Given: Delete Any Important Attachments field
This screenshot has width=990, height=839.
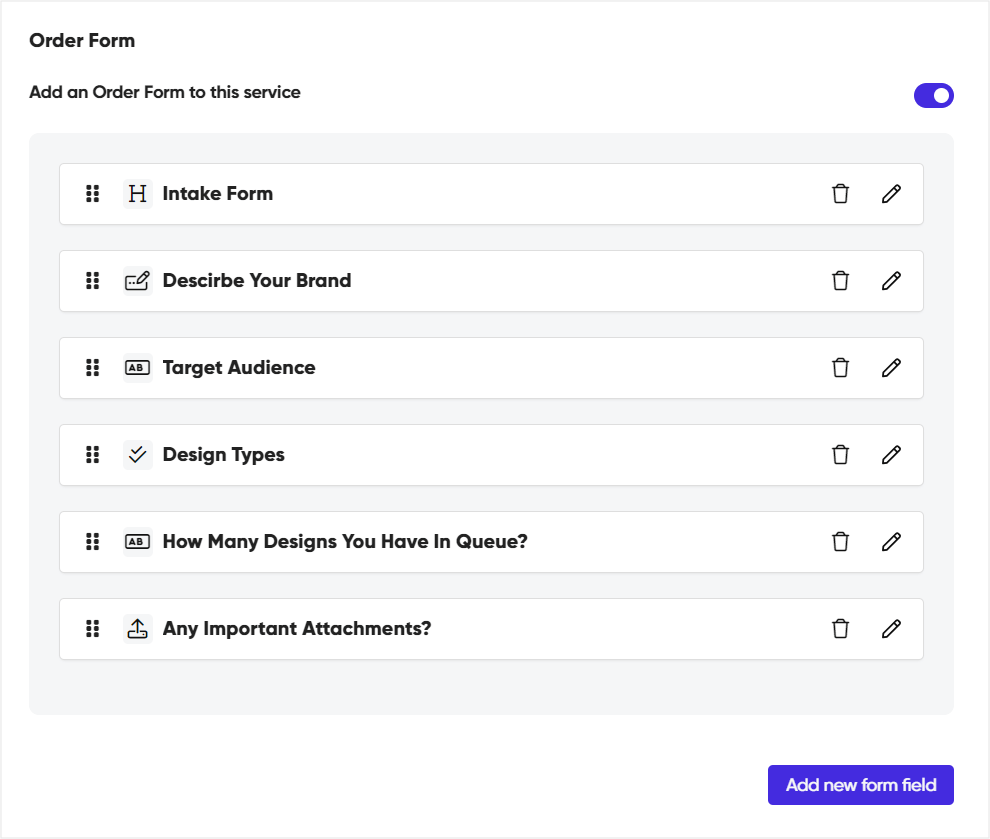Looking at the screenshot, I should tap(840, 629).
